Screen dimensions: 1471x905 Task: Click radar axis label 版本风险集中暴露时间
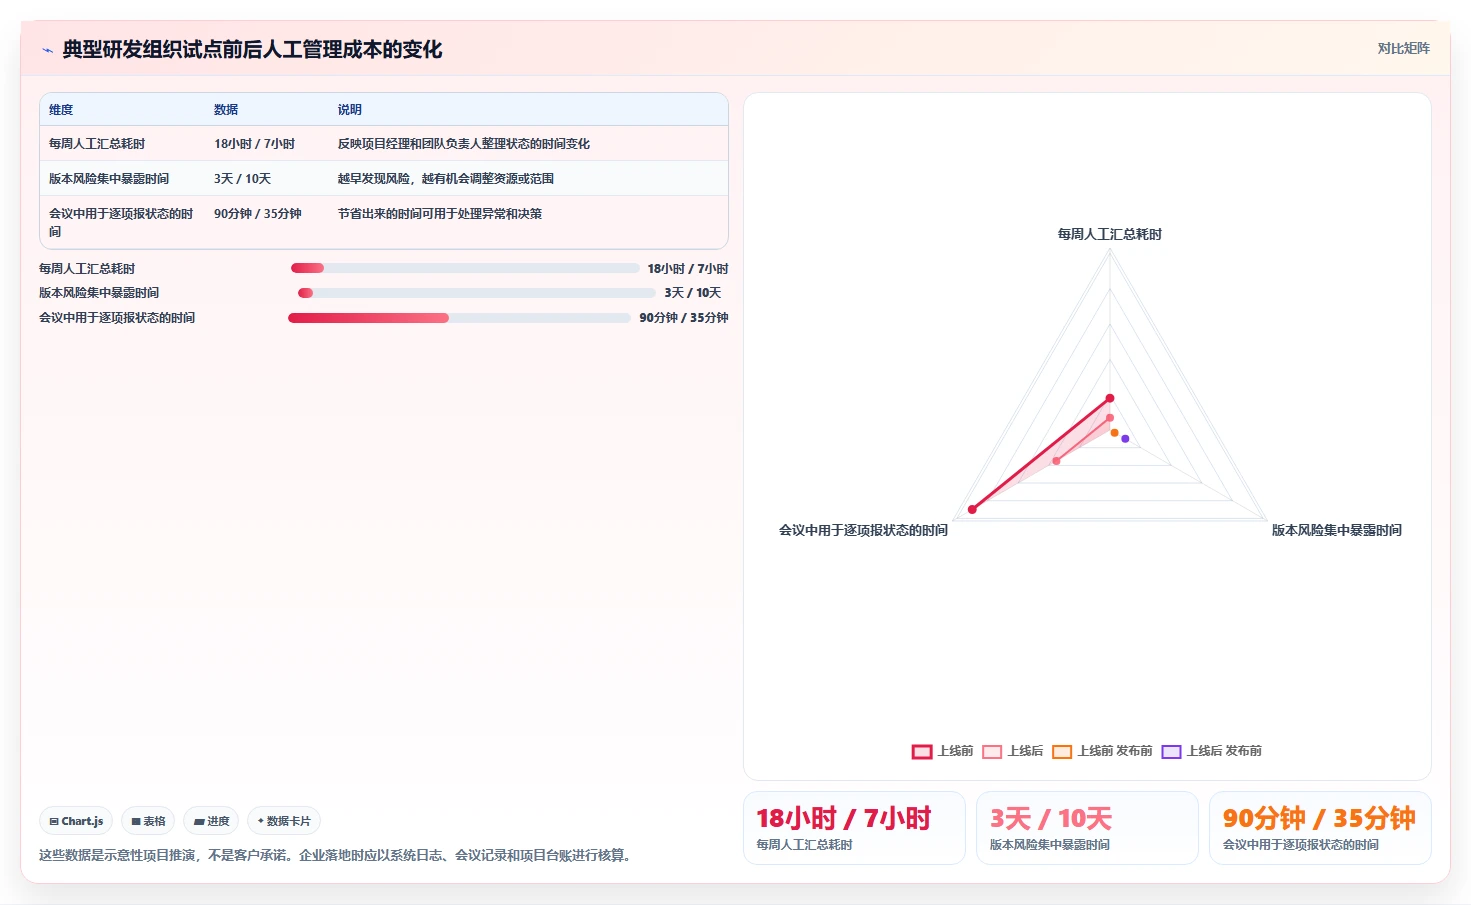point(1337,530)
